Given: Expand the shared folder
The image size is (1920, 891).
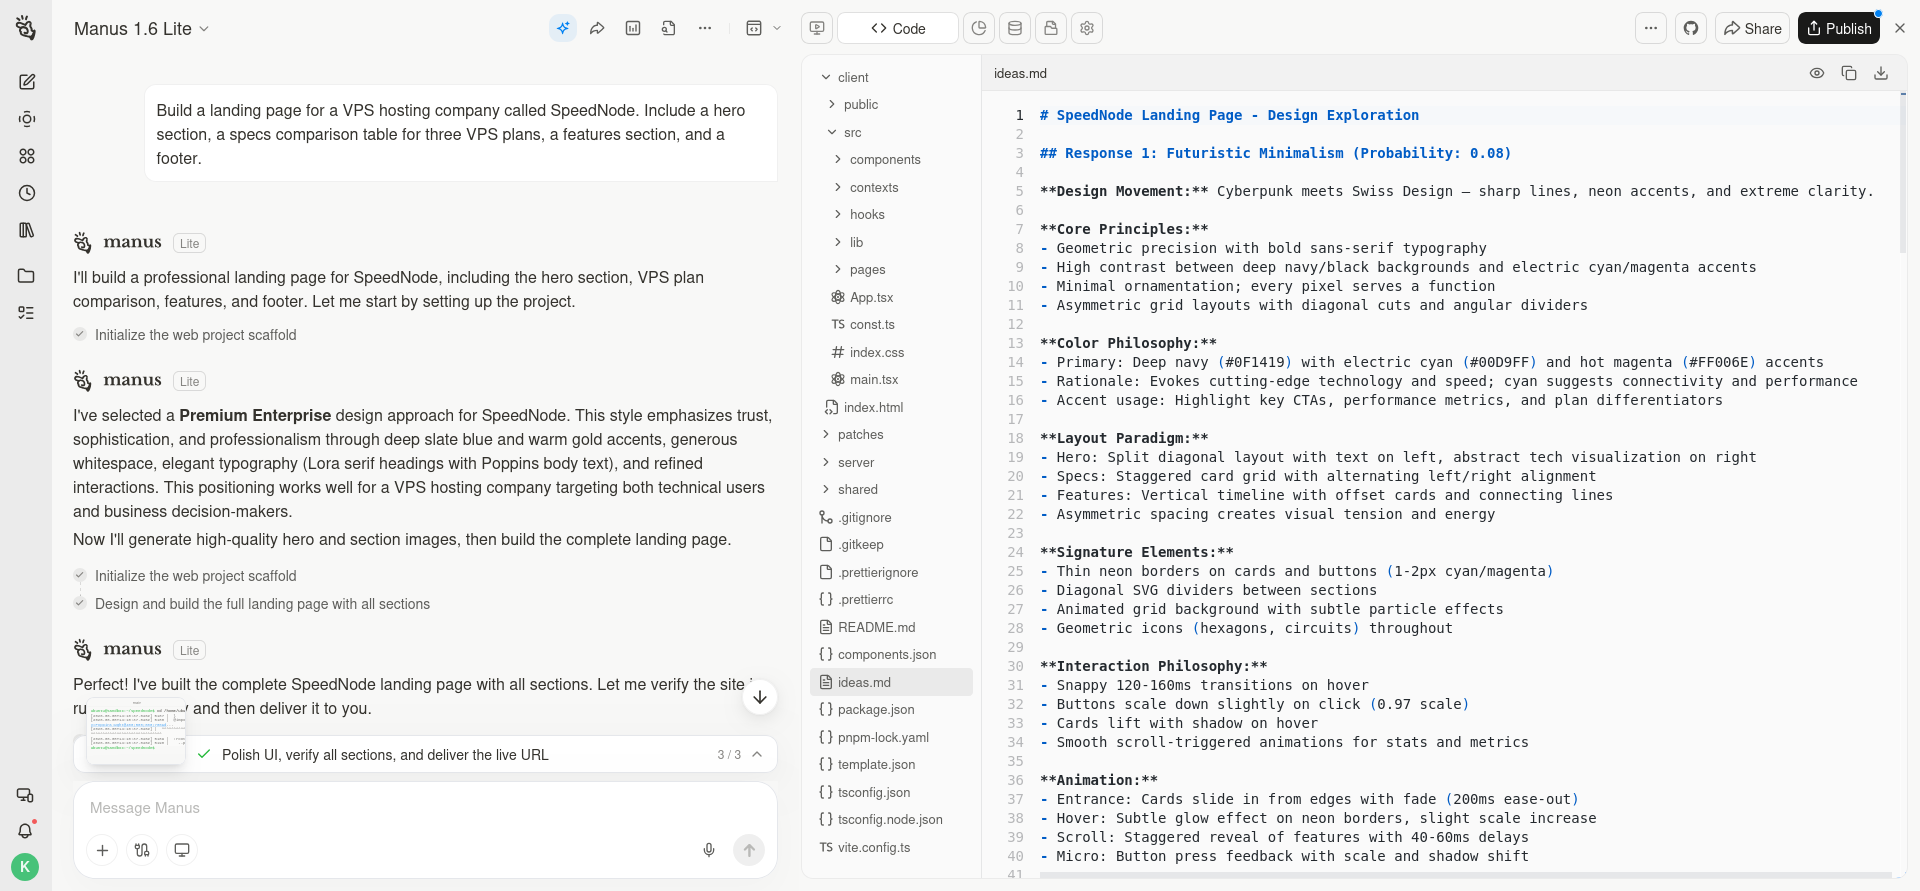Looking at the screenshot, I should click(826, 489).
